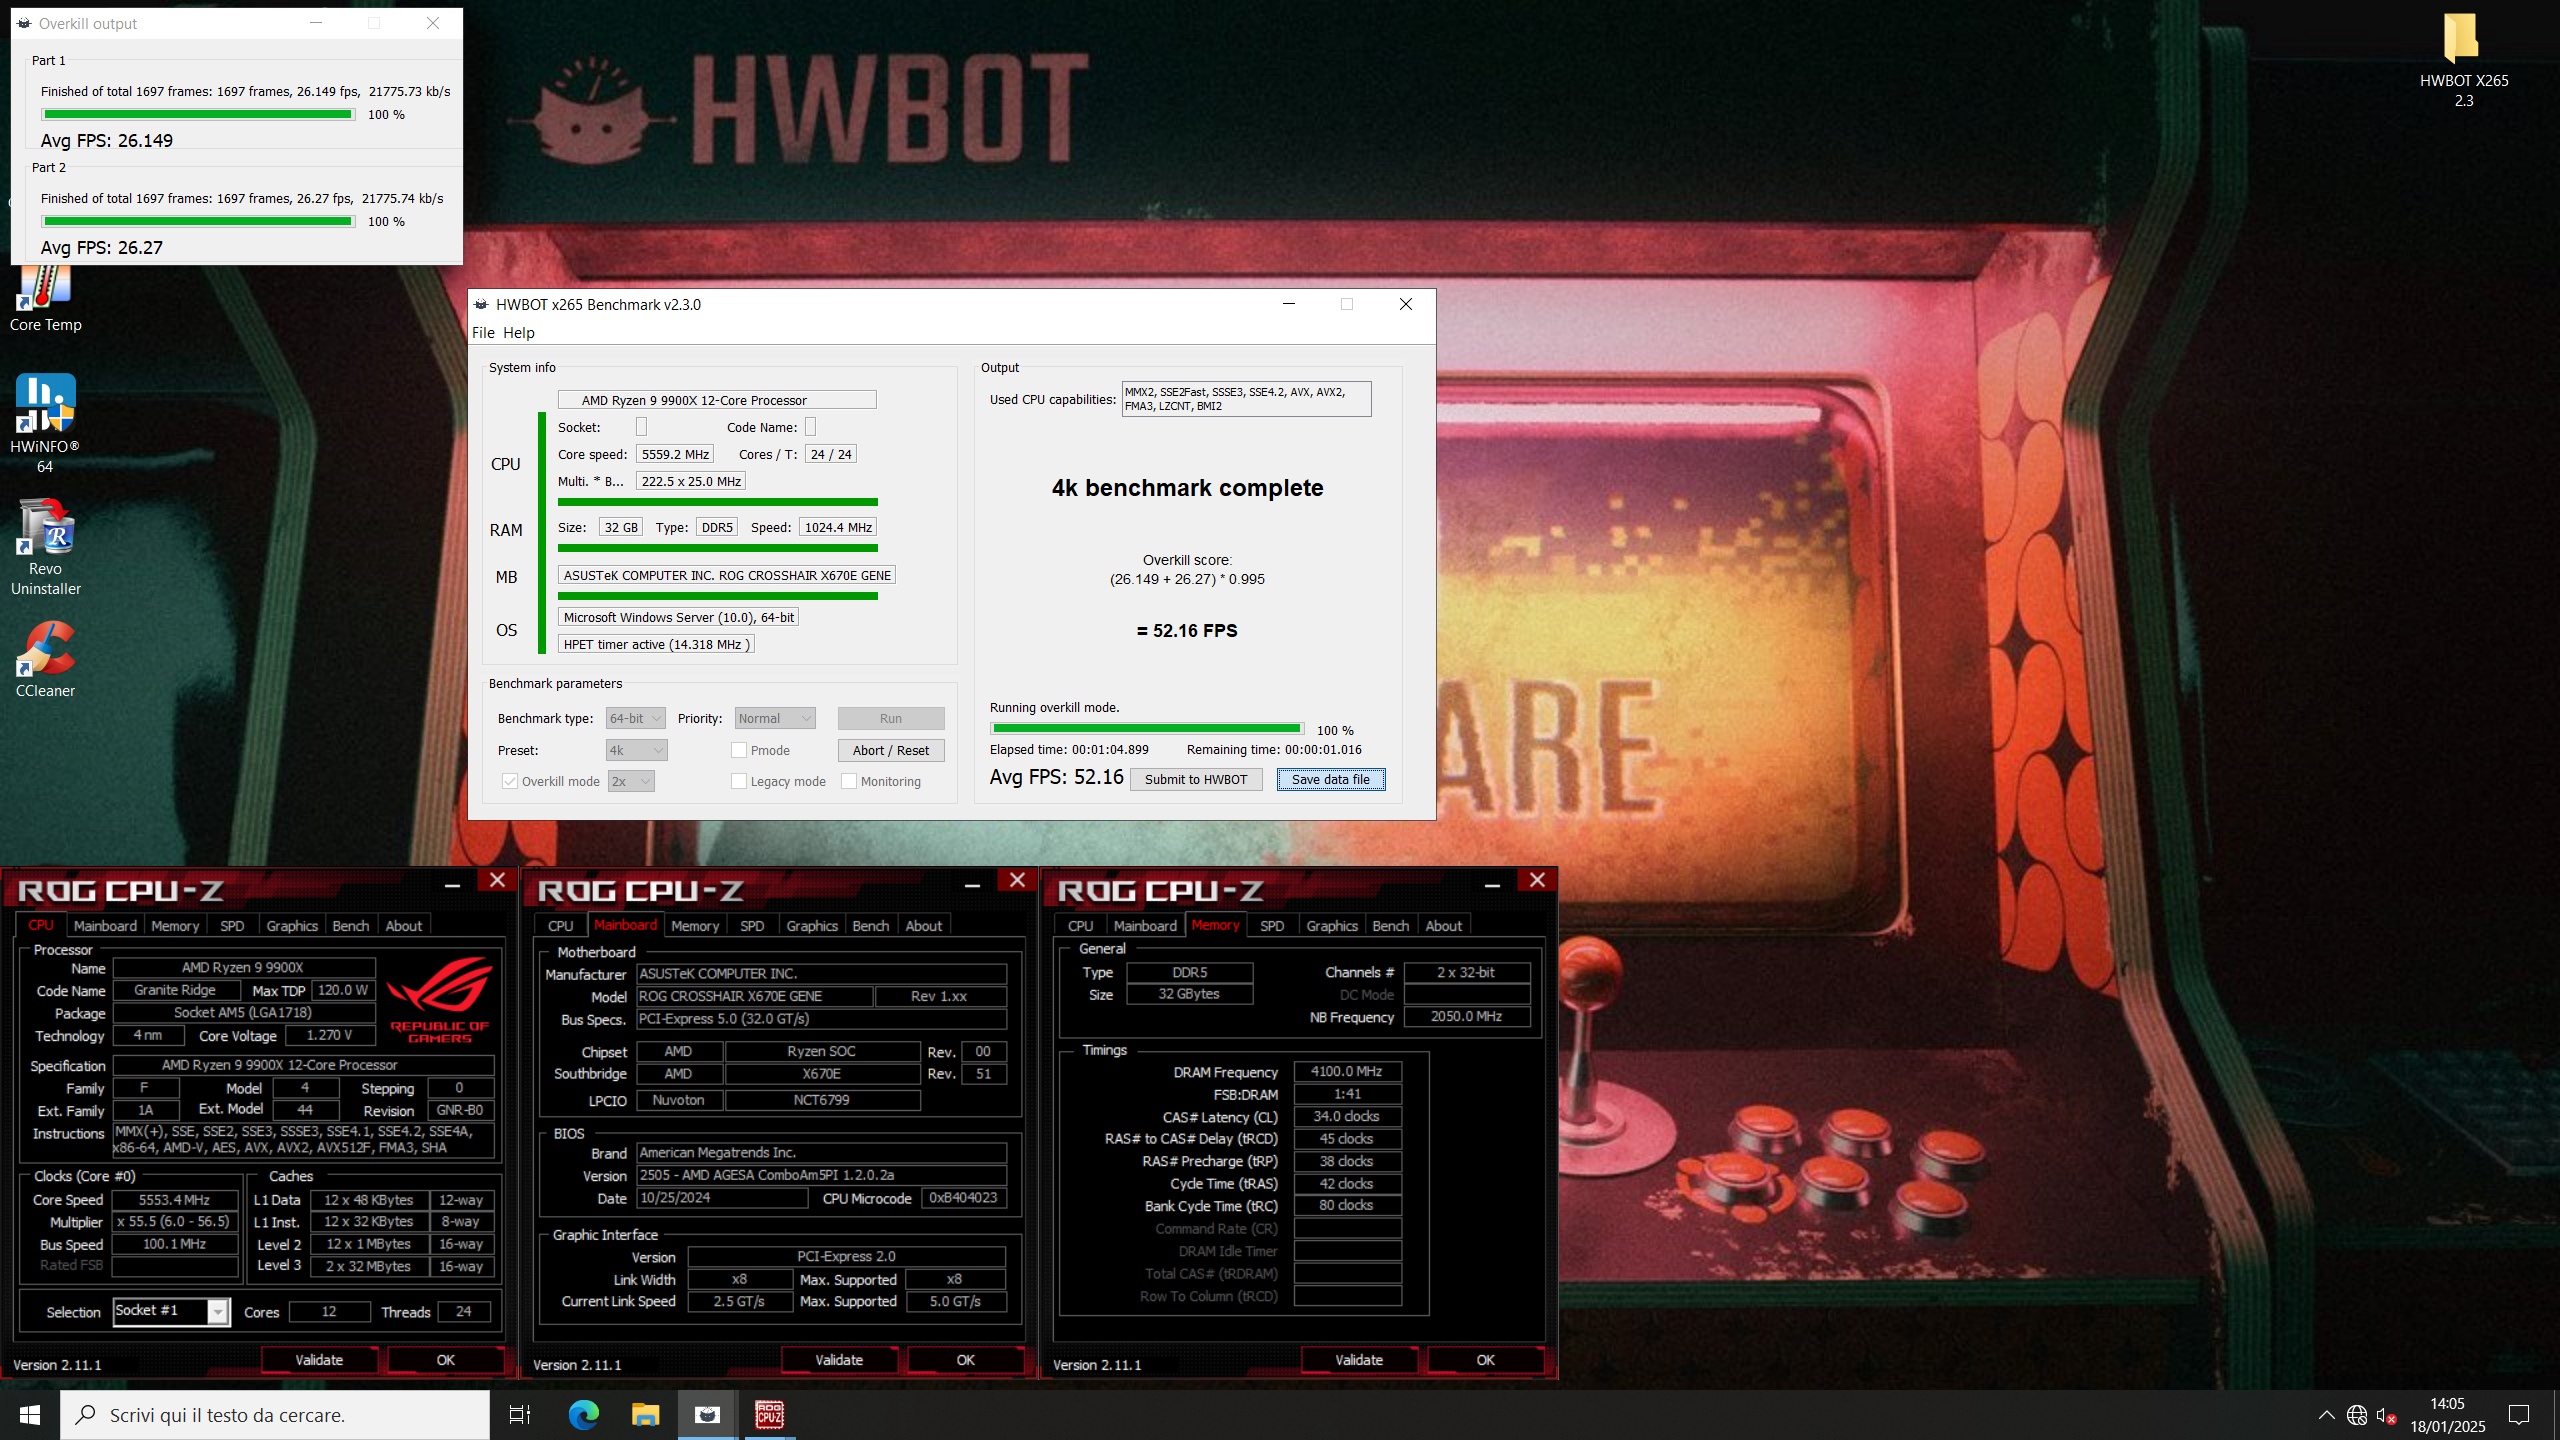Click Validate in left CPU-Z window
This screenshot has width=2560, height=1440.
pyautogui.click(x=319, y=1360)
